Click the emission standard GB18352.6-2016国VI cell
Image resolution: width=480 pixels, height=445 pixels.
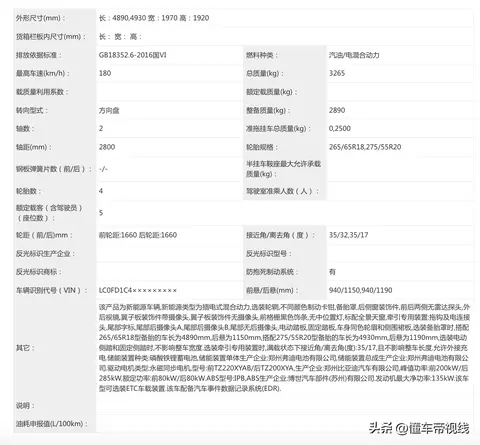click(x=133, y=55)
